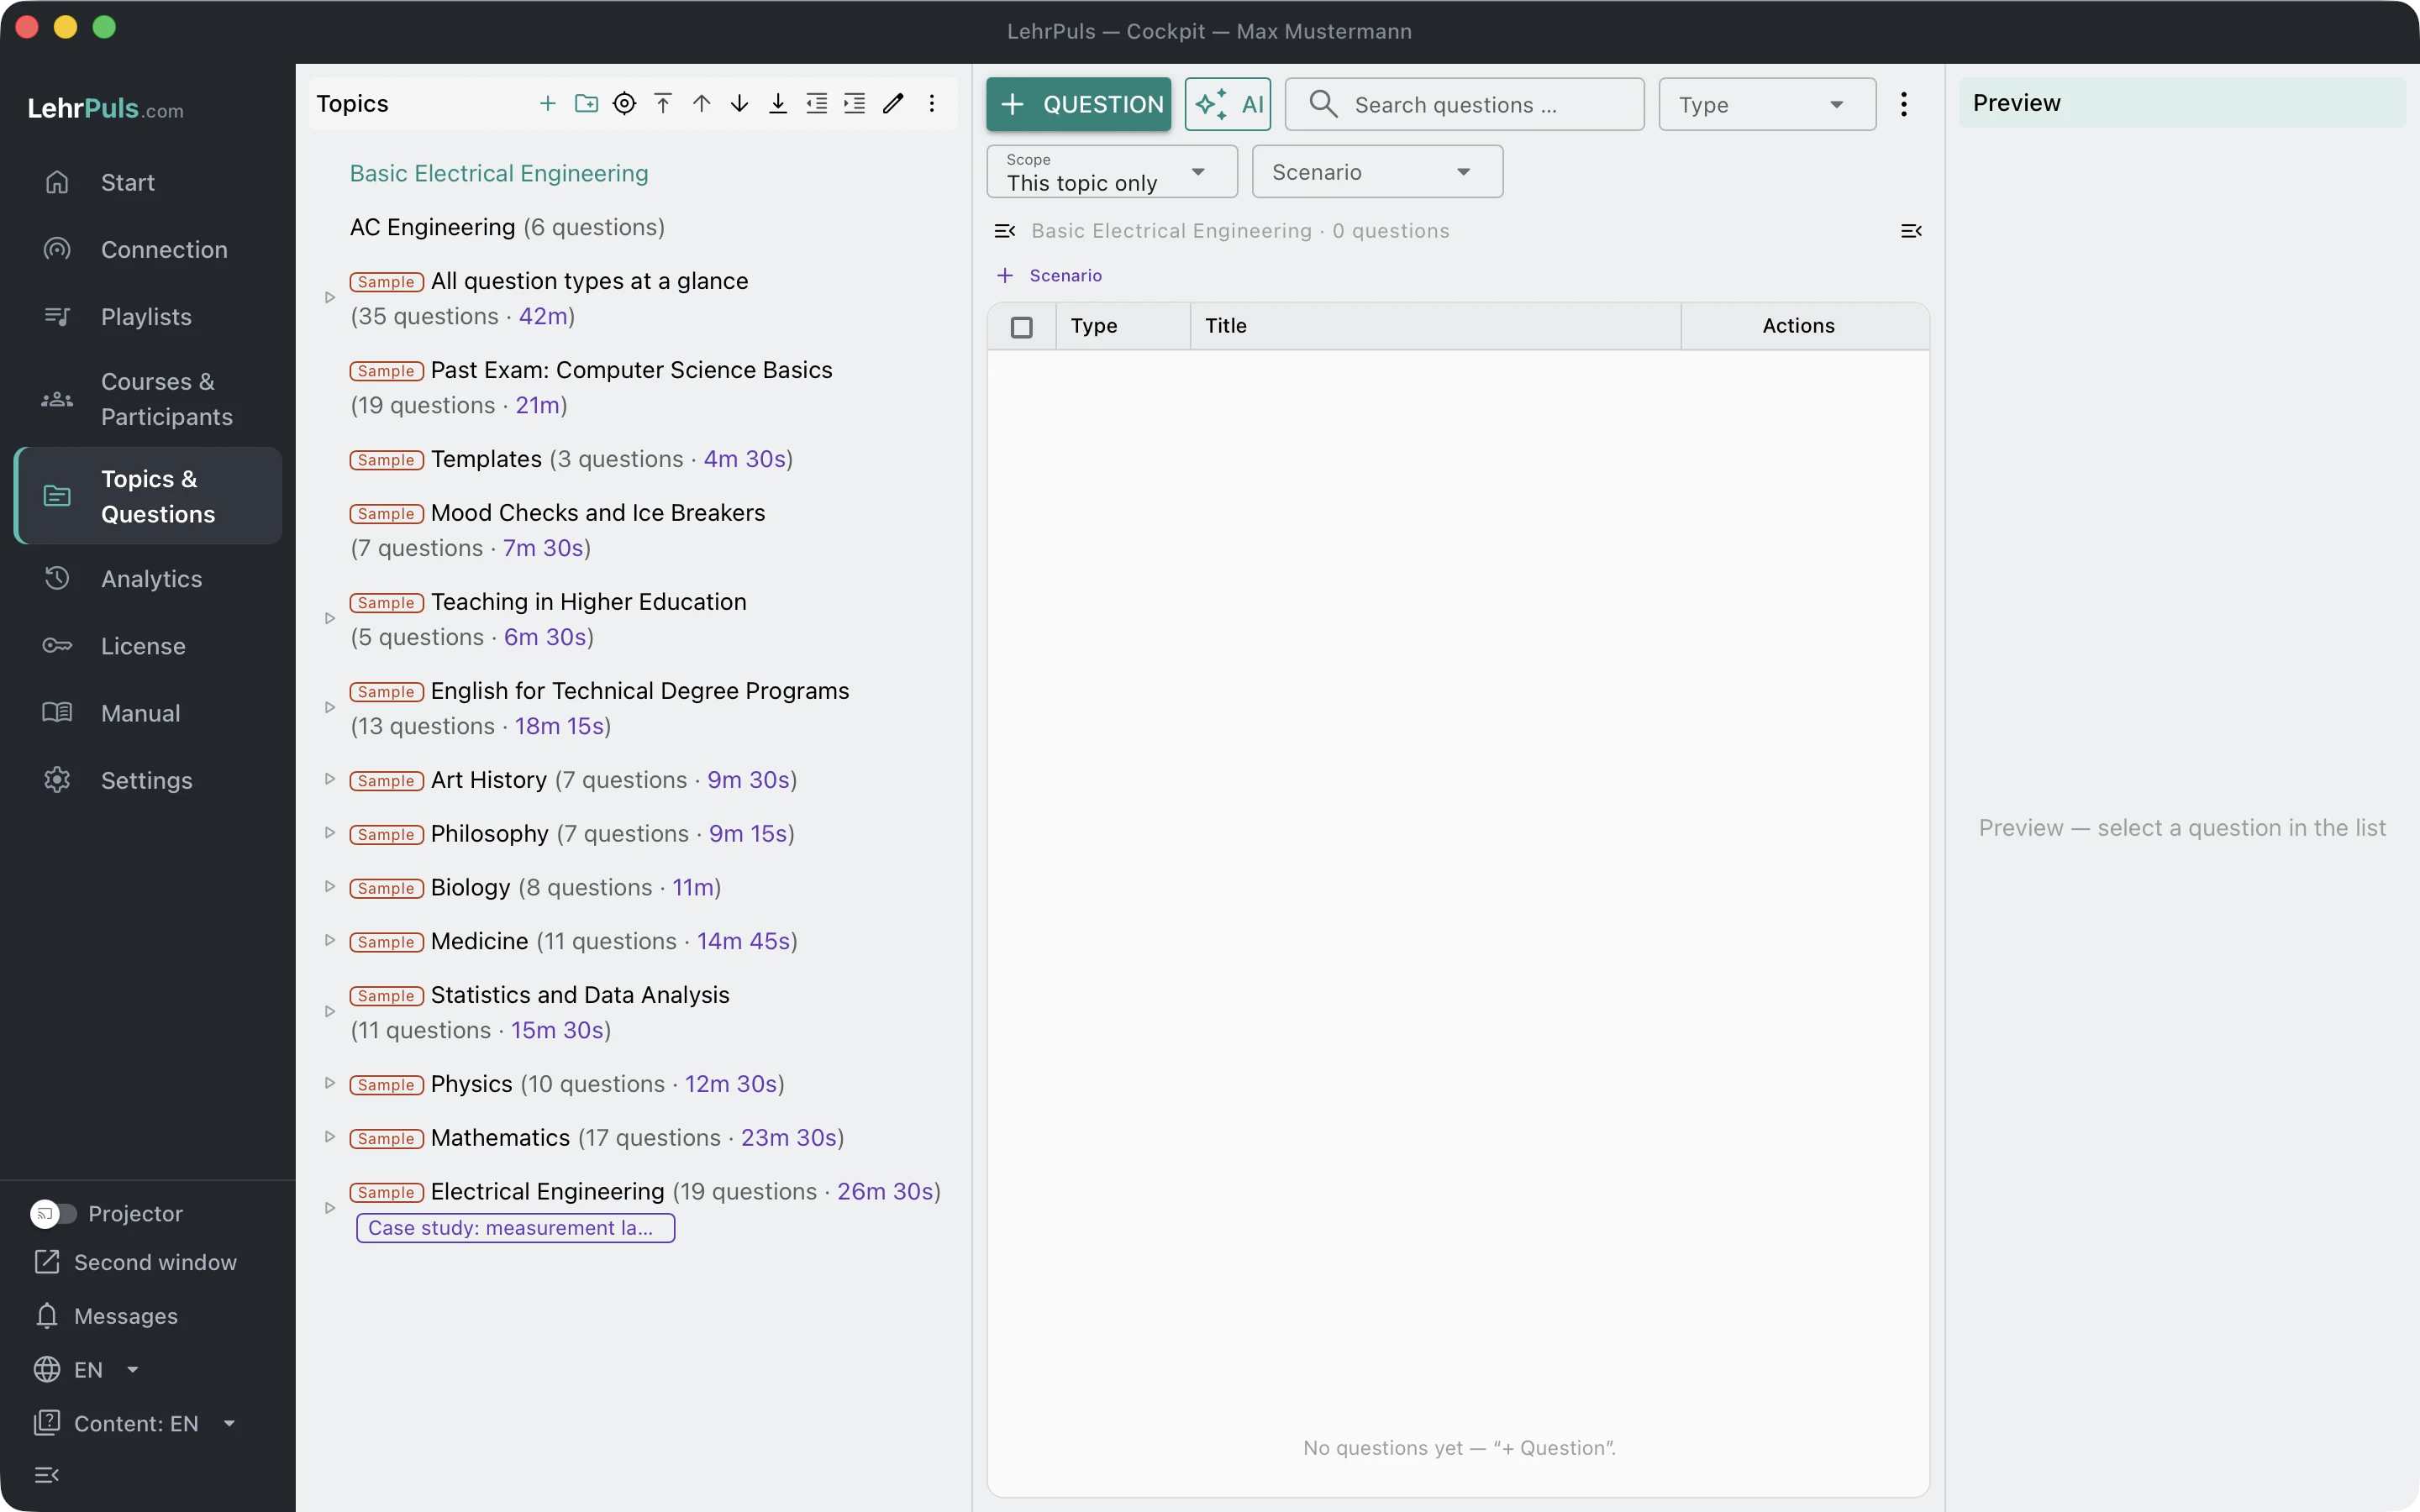The height and width of the screenshot is (1512, 2420).
Task: Go to Playlists section
Action: 148,317
